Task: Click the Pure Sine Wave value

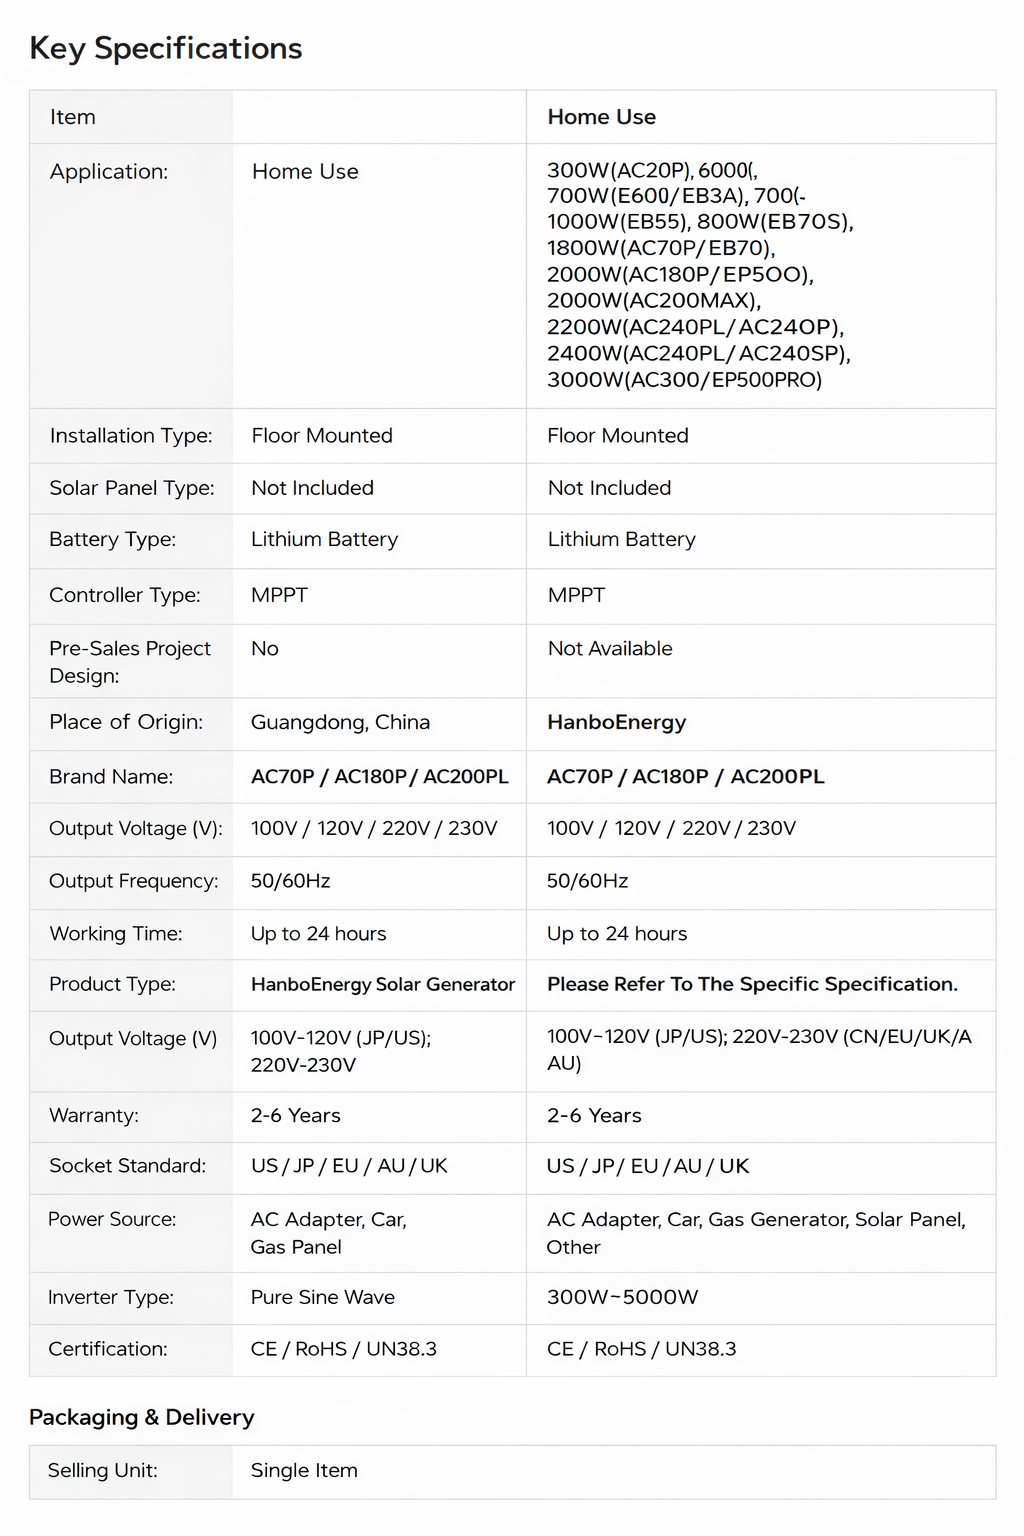Action: [x=323, y=1297]
